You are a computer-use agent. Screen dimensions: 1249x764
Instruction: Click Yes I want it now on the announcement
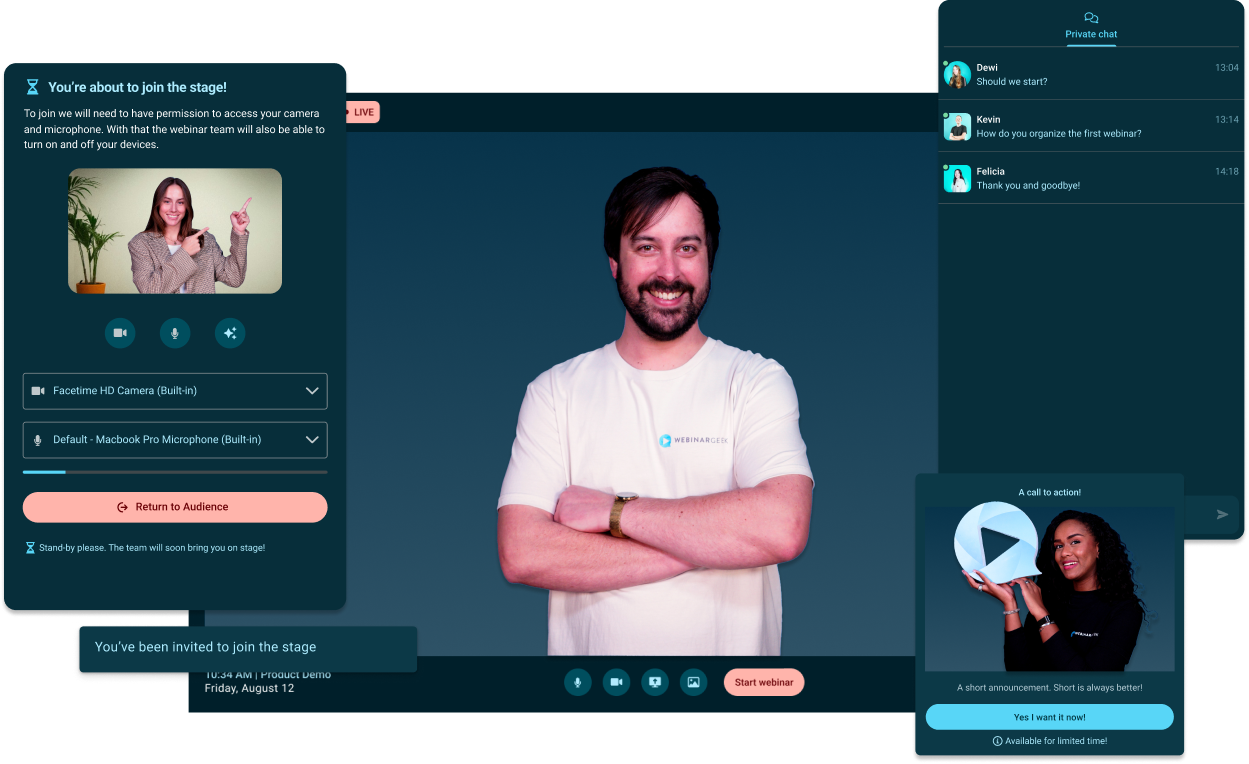(x=1050, y=717)
